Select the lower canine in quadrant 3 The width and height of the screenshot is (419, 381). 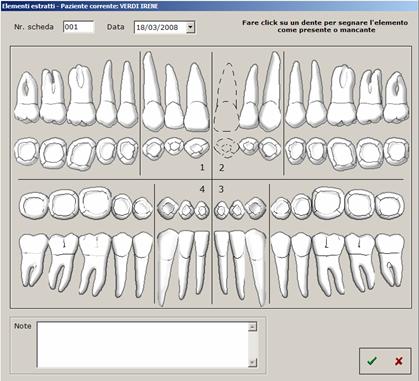pyautogui.click(x=256, y=267)
